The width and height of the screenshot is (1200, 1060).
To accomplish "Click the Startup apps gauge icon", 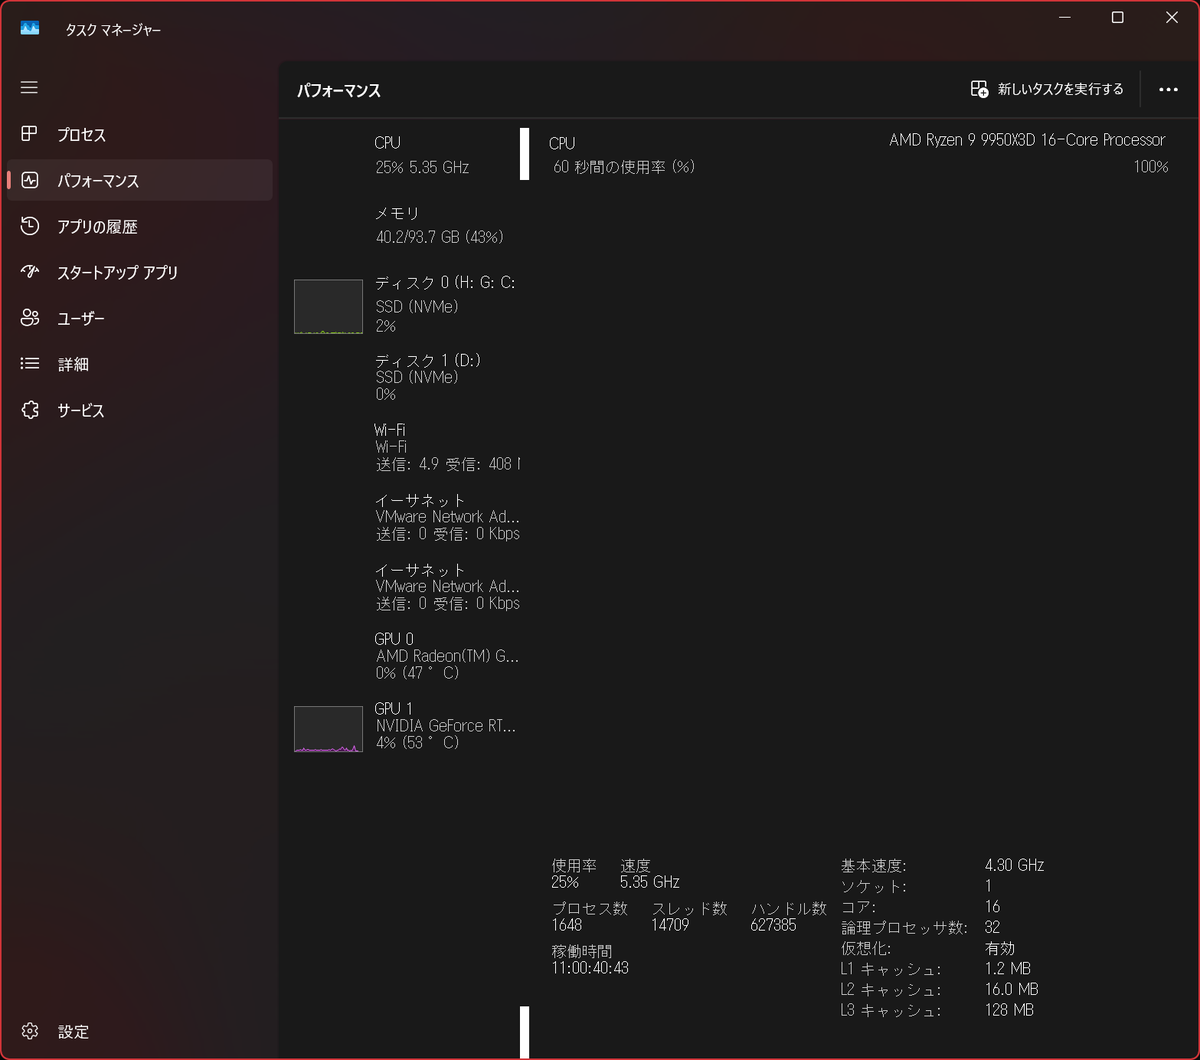I will (29, 272).
